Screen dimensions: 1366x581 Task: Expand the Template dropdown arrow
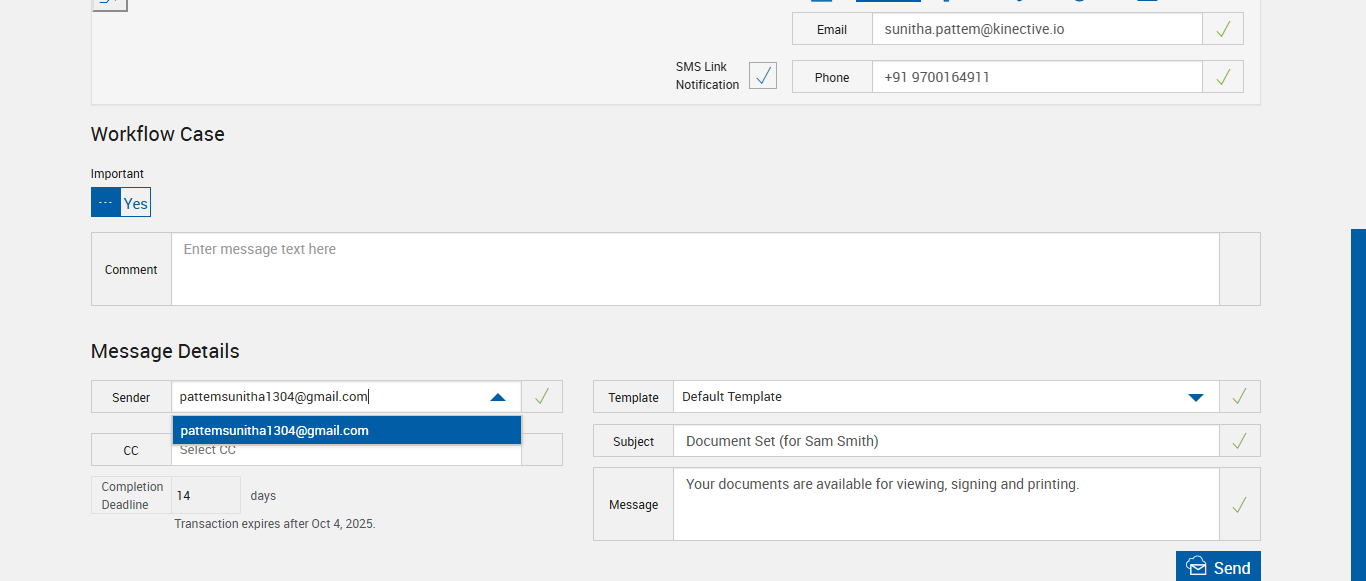click(x=1195, y=397)
